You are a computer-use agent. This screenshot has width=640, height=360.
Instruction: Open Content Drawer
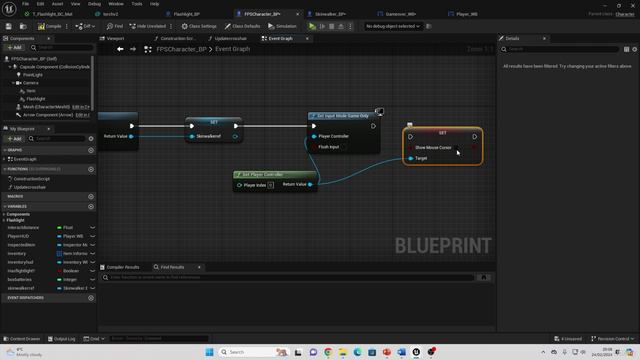click(22, 339)
